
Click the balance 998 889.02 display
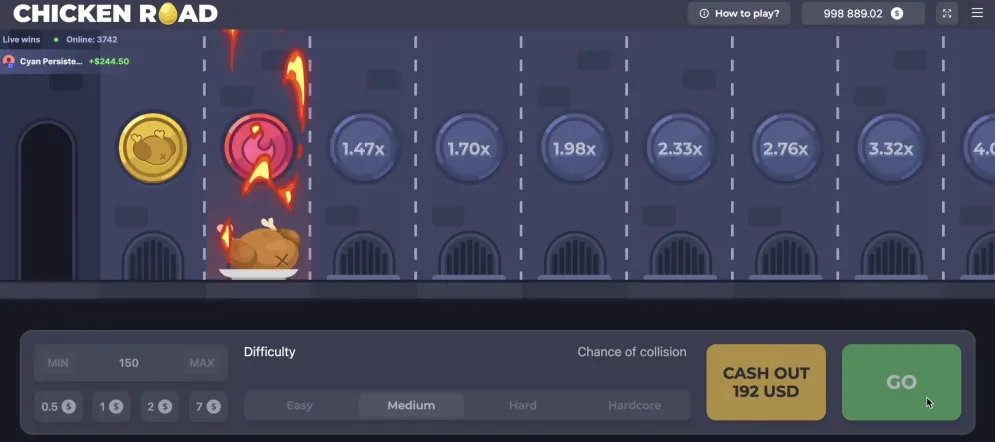[863, 13]
